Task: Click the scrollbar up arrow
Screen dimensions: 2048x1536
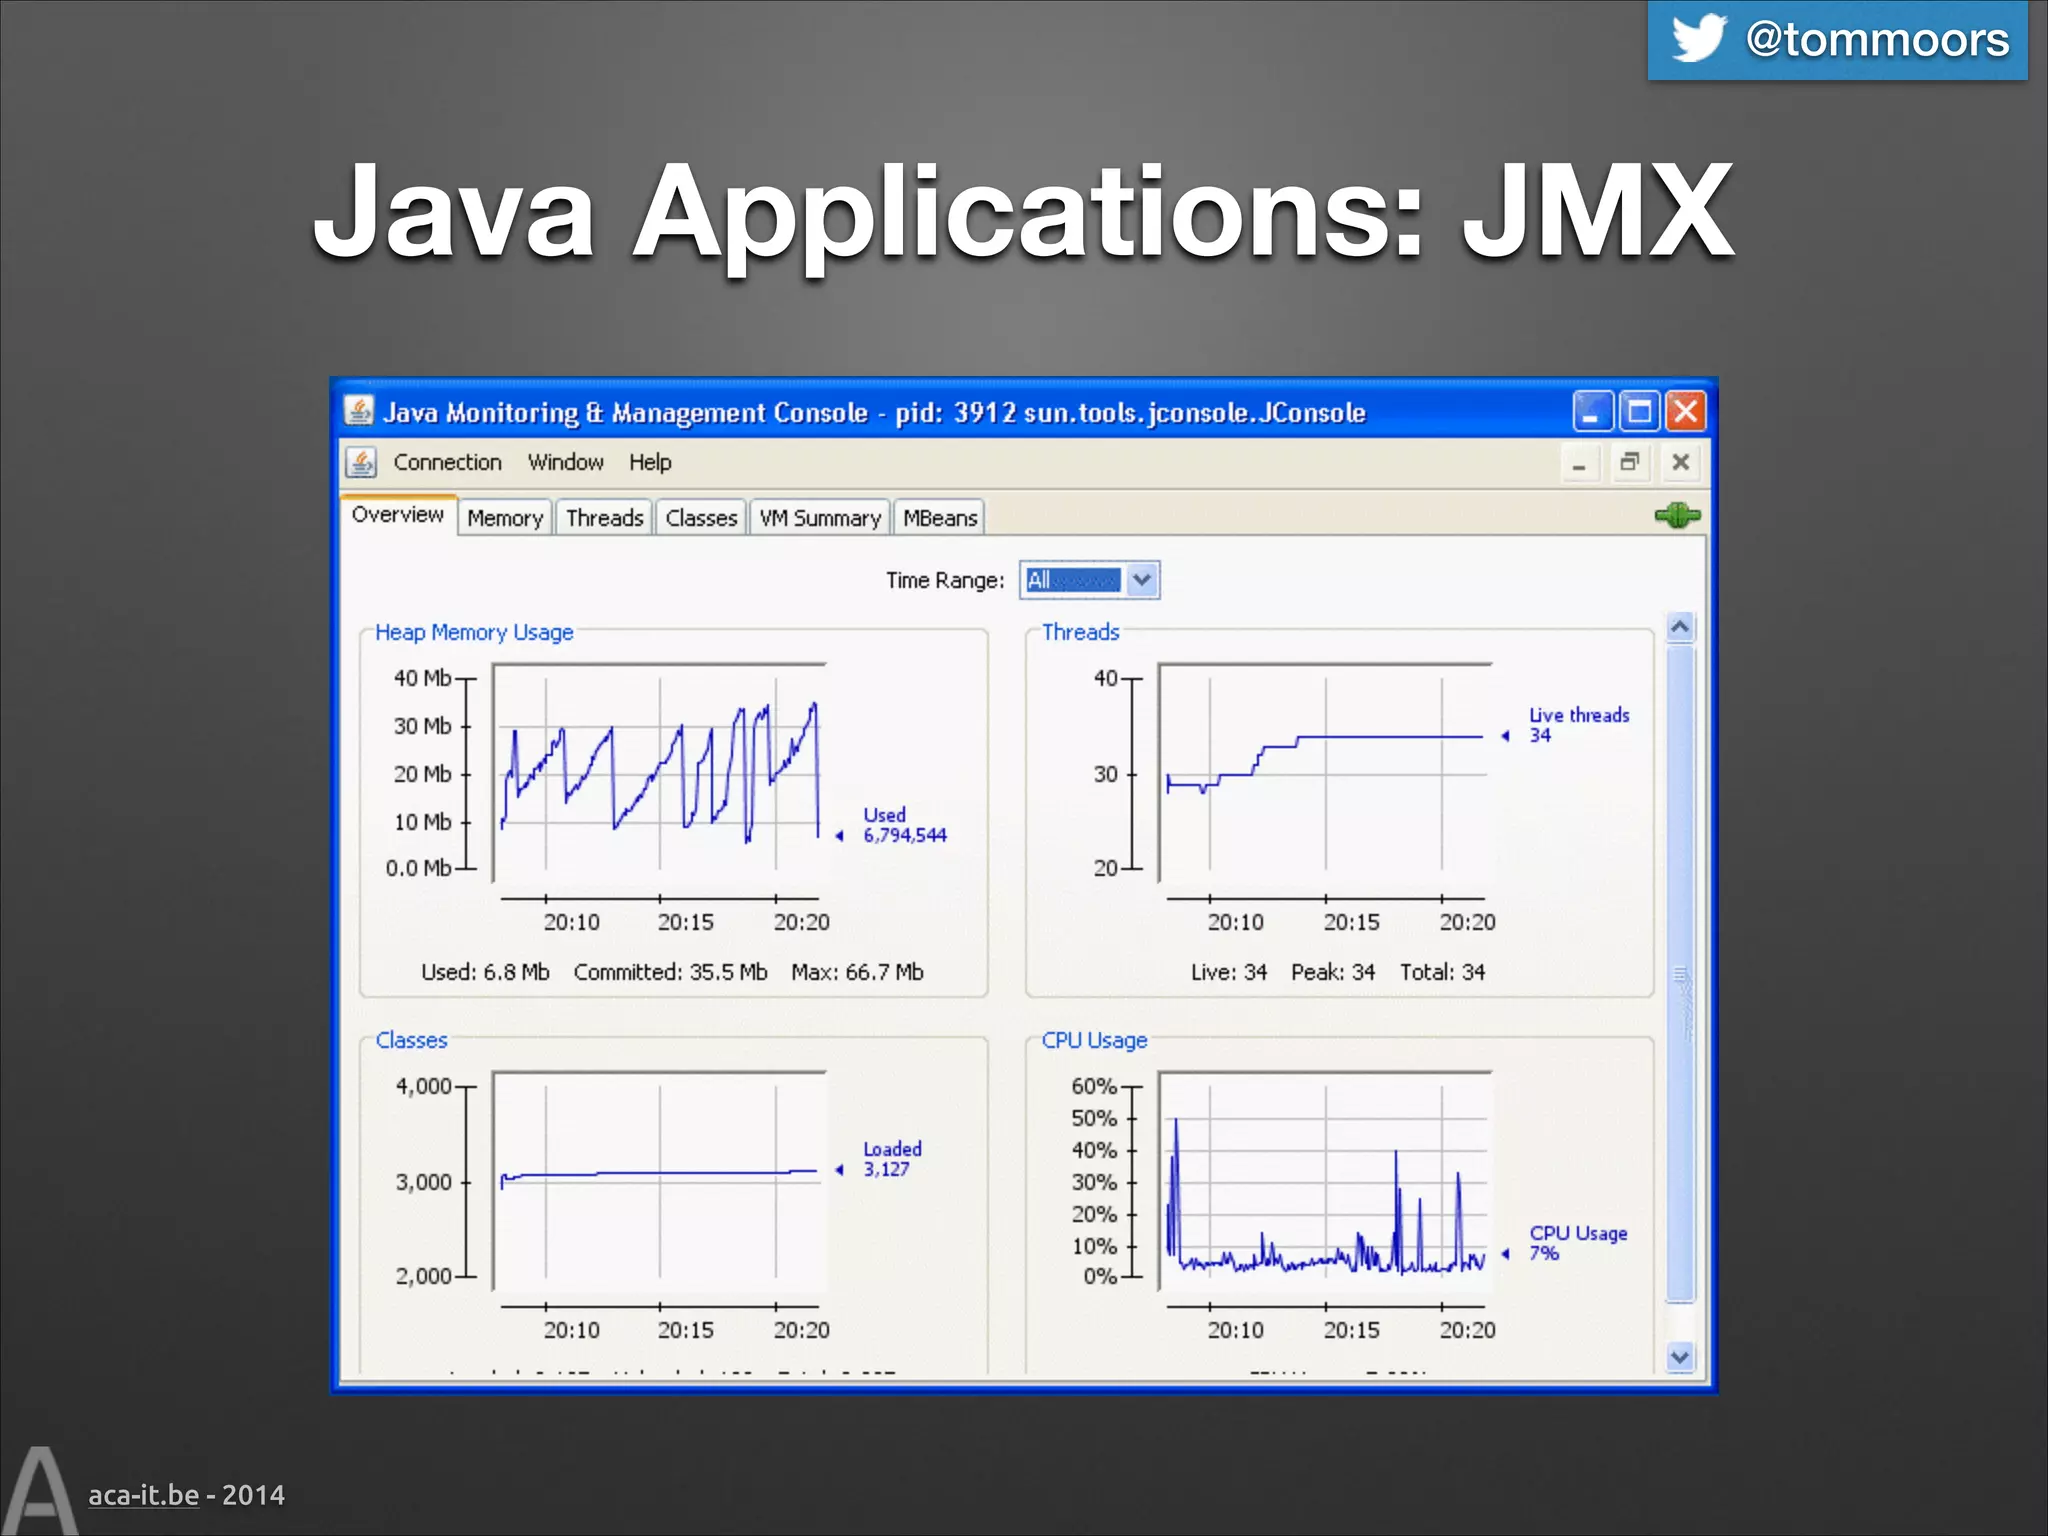Action: (x=1680, y=627)
